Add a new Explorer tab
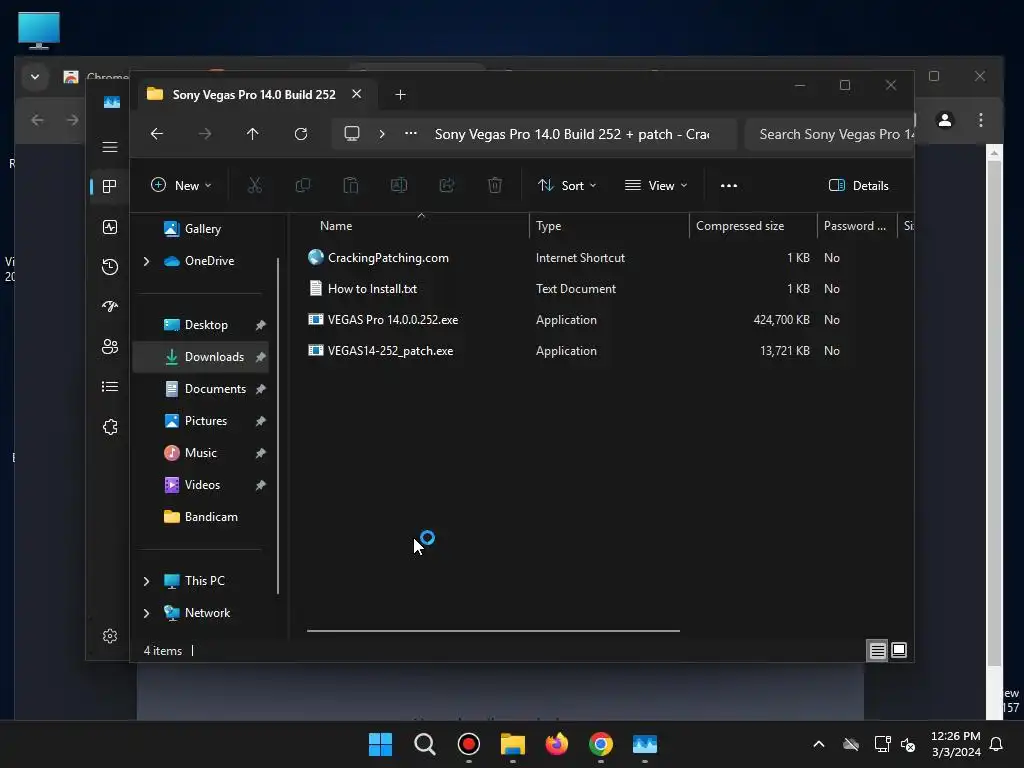Screen dimensions: 1024x768 pyautogui.click(x=400, y=95)
